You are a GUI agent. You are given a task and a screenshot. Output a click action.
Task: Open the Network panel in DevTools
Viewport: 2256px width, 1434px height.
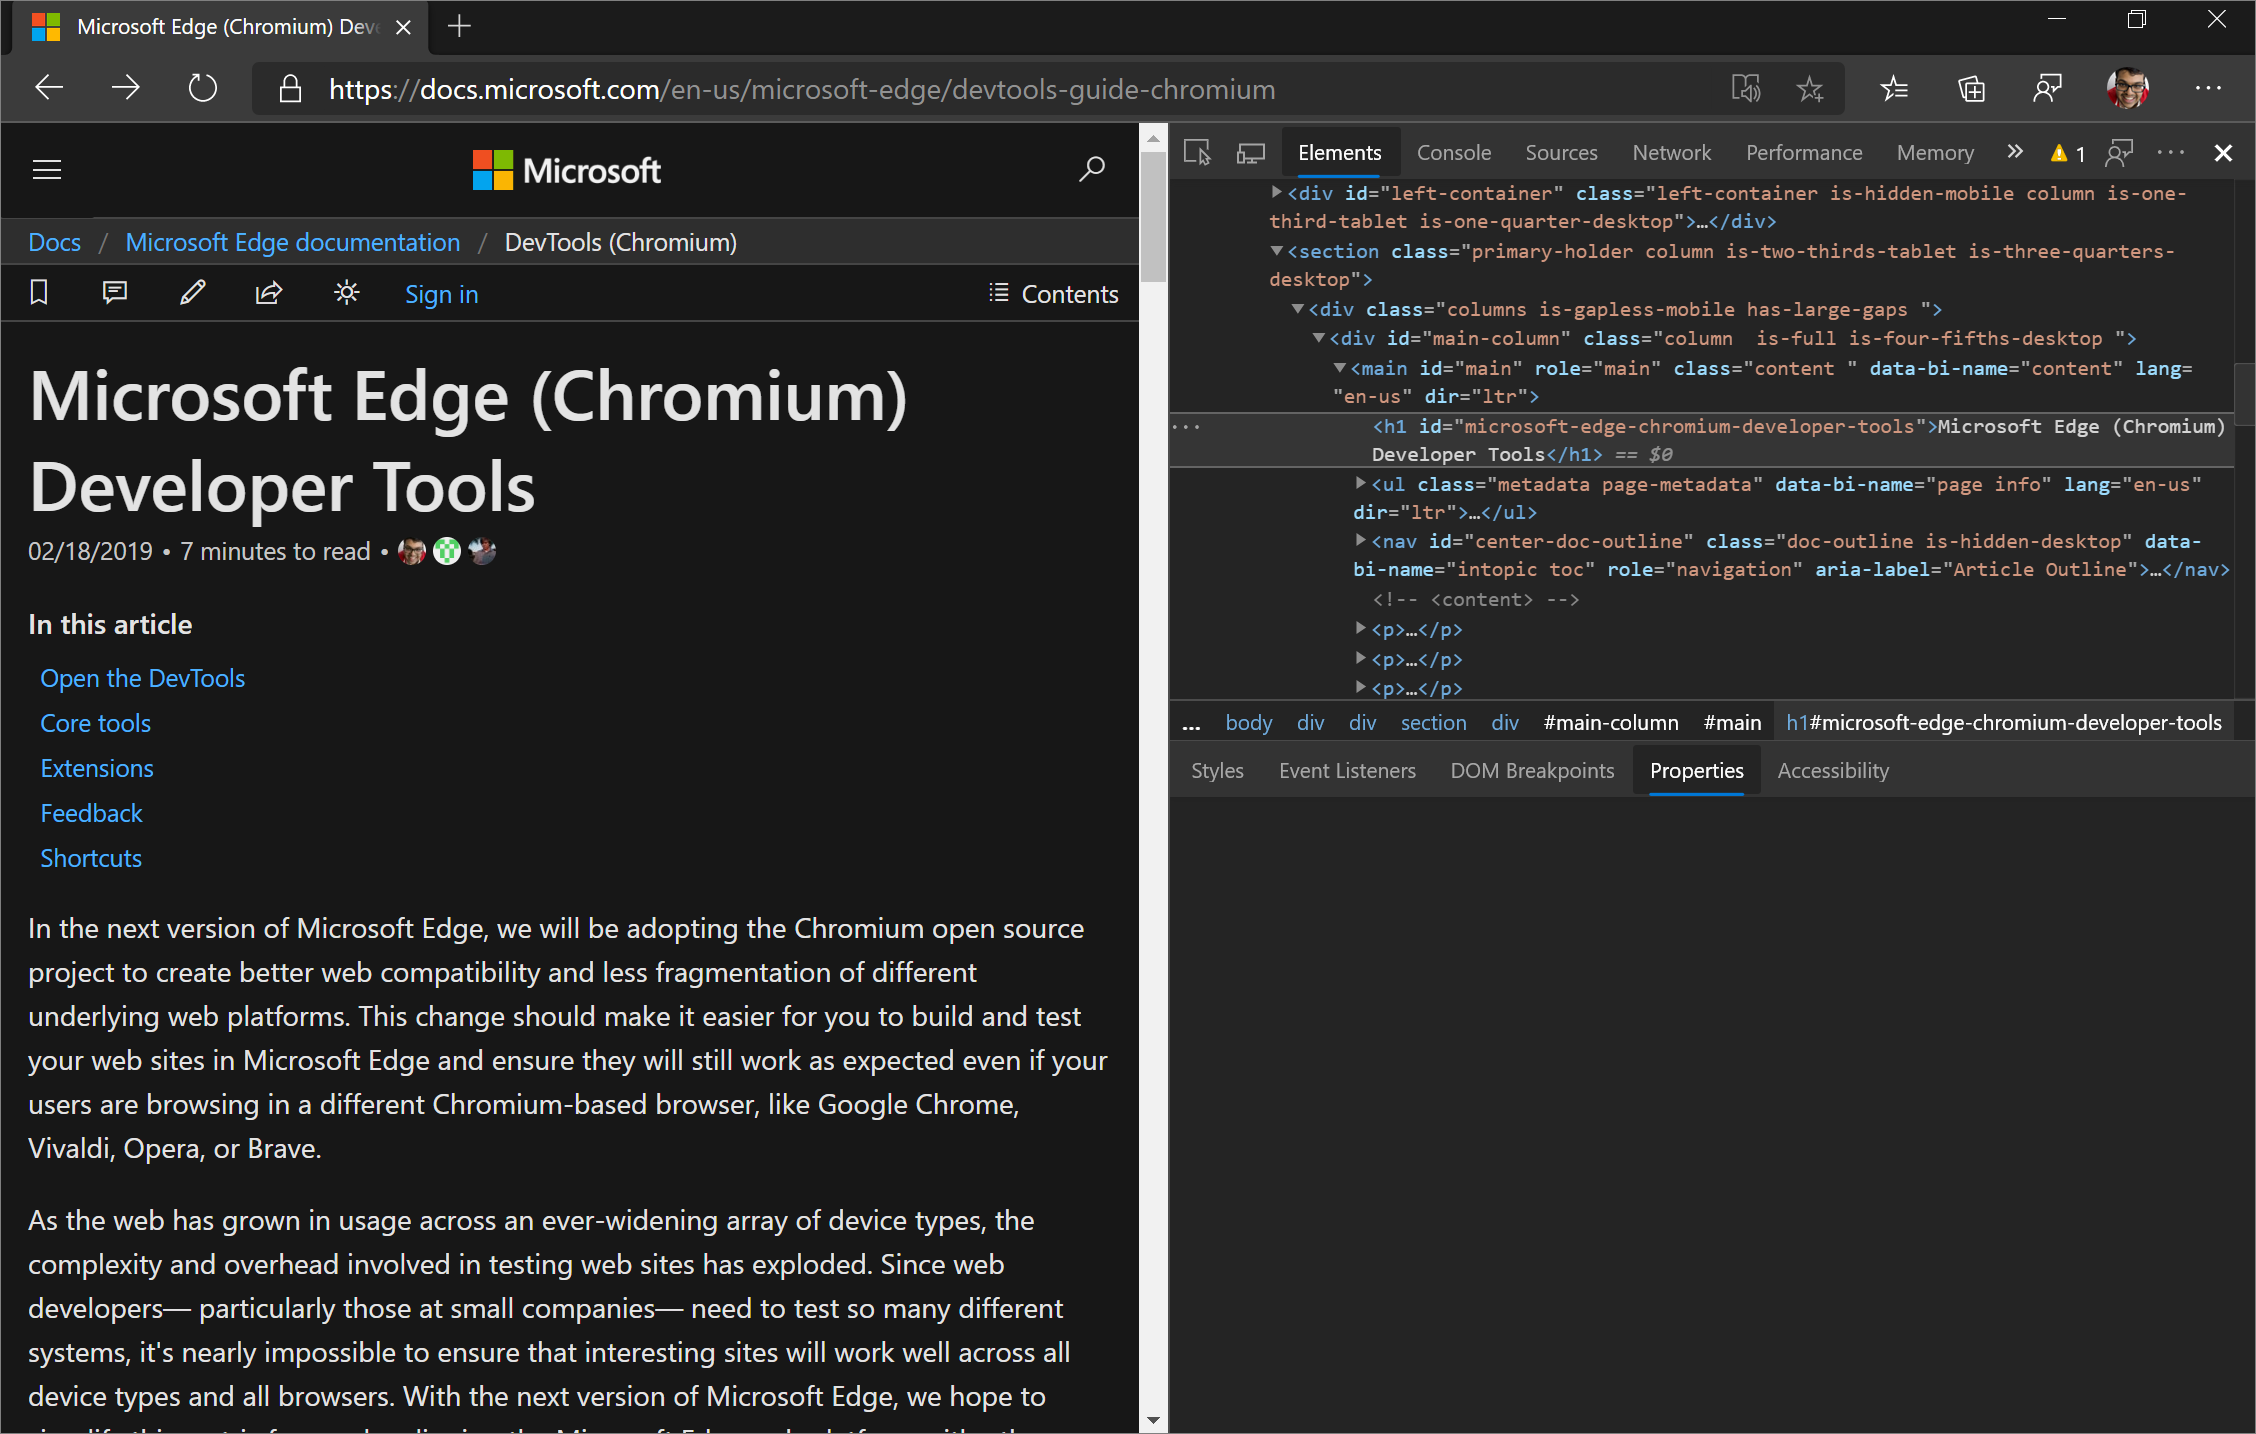pos(1671,153)
